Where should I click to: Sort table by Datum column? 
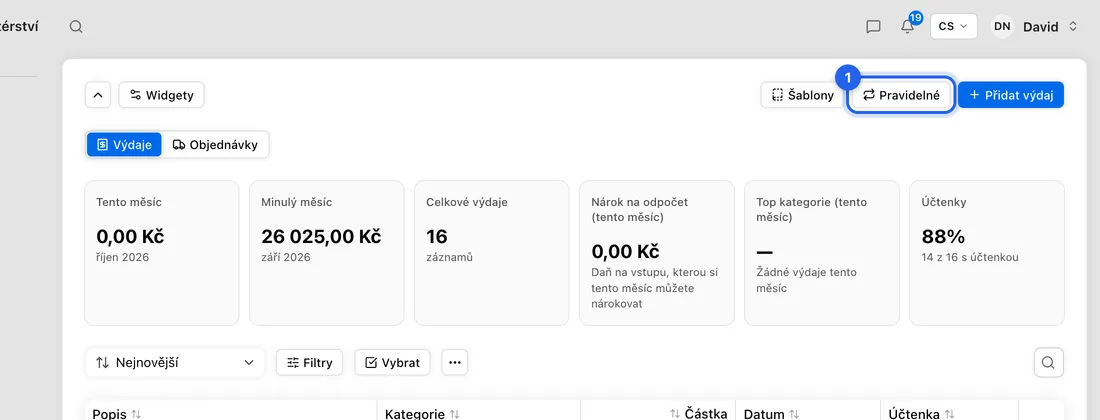click(771, 414)
